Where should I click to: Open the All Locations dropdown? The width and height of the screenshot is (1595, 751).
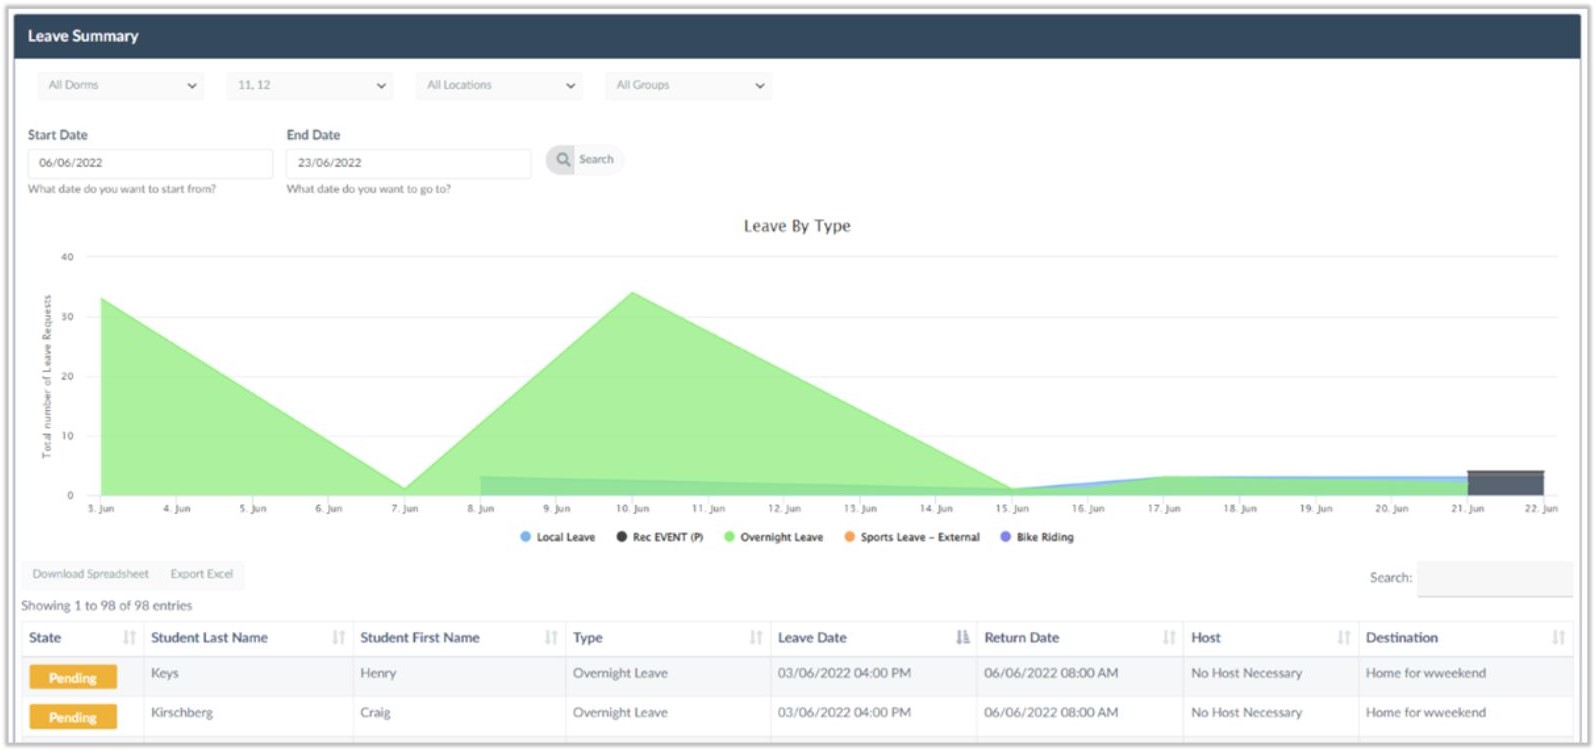[x=499, y=86]
